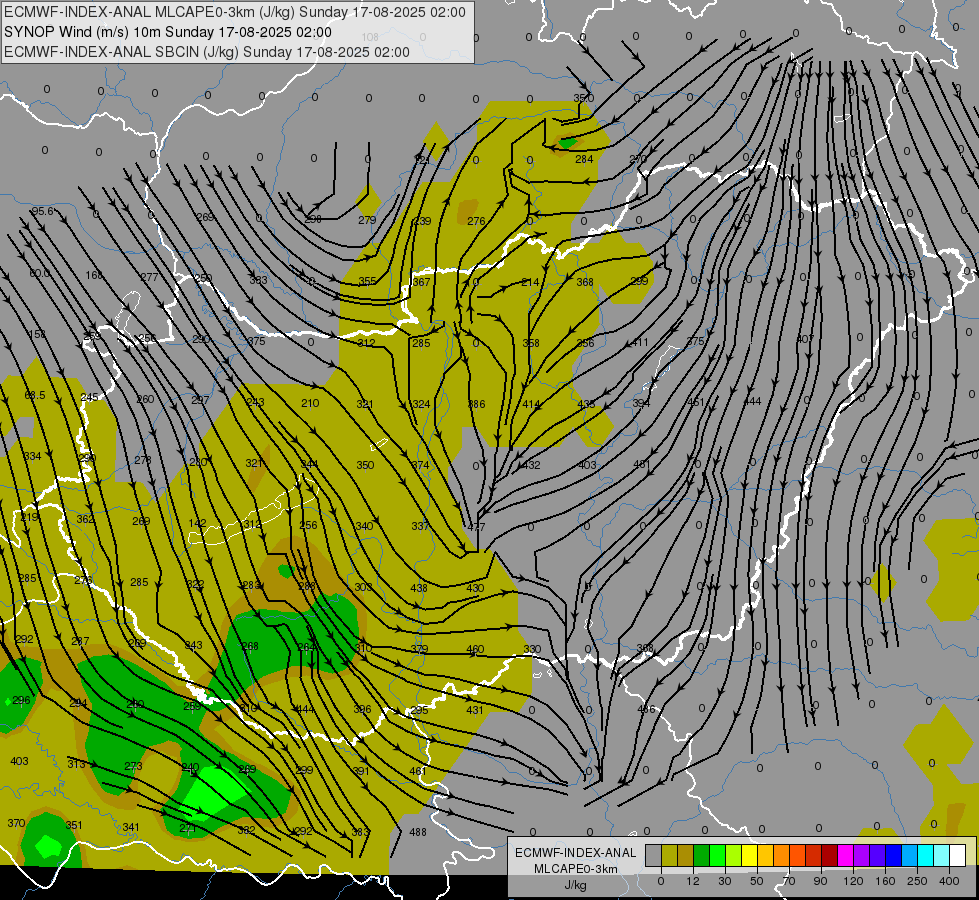Click the legend tick label '160'
Viewport: 979px width, 900px height.
point(885,881)
